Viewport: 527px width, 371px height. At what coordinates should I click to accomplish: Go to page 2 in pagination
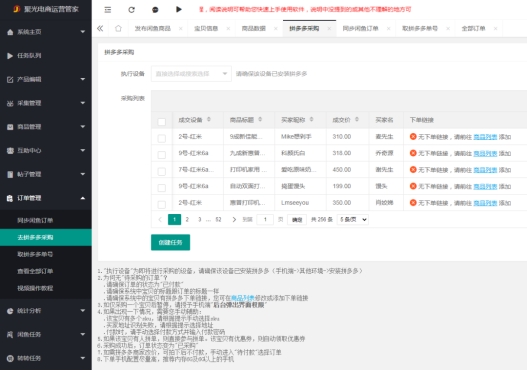coord(187,220)
